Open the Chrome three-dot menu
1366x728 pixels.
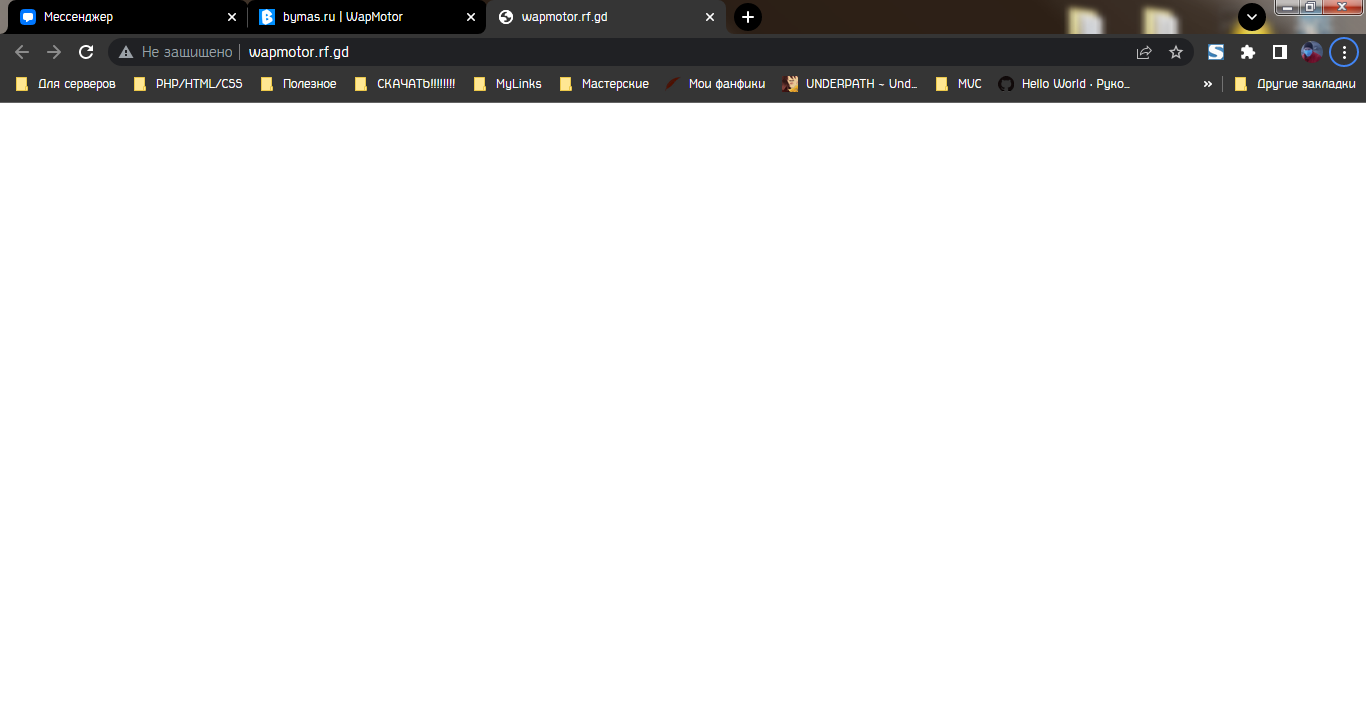(x=1344, y=52)
